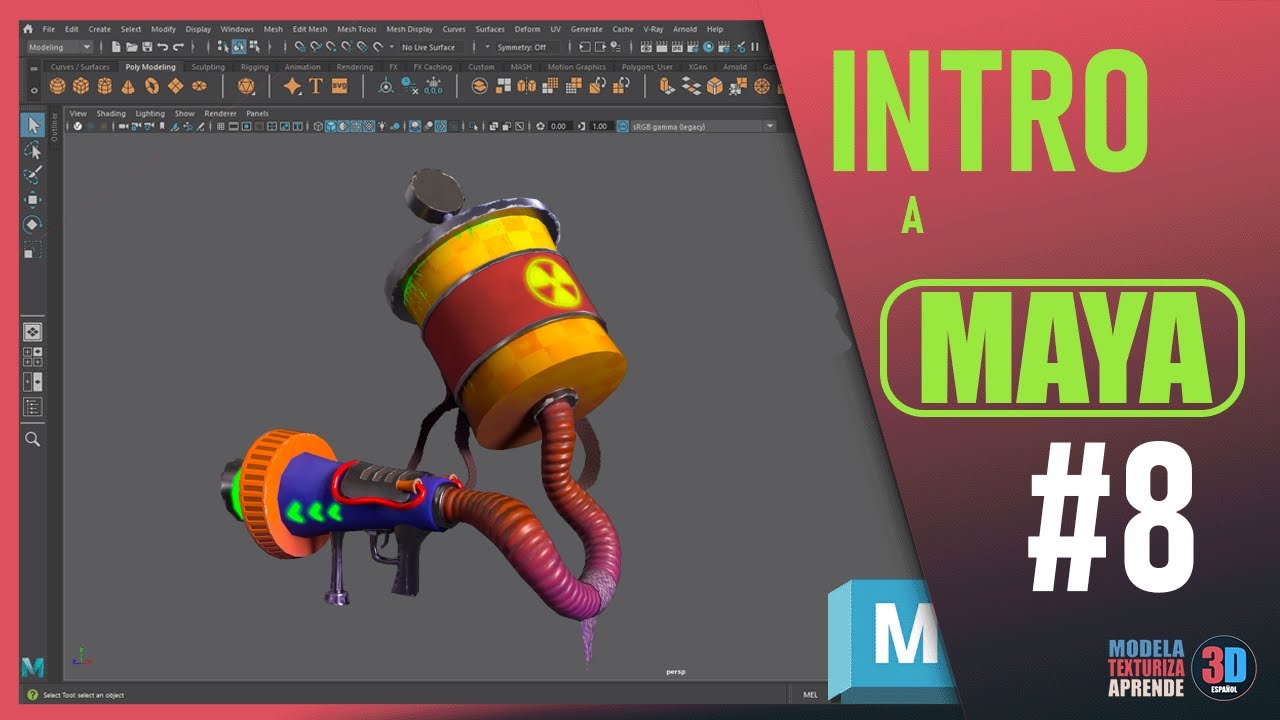Viewport: 1280px width, 720px height.
Task: Toggle Snap to Curves magnet
Action: [x=315, y=46]
